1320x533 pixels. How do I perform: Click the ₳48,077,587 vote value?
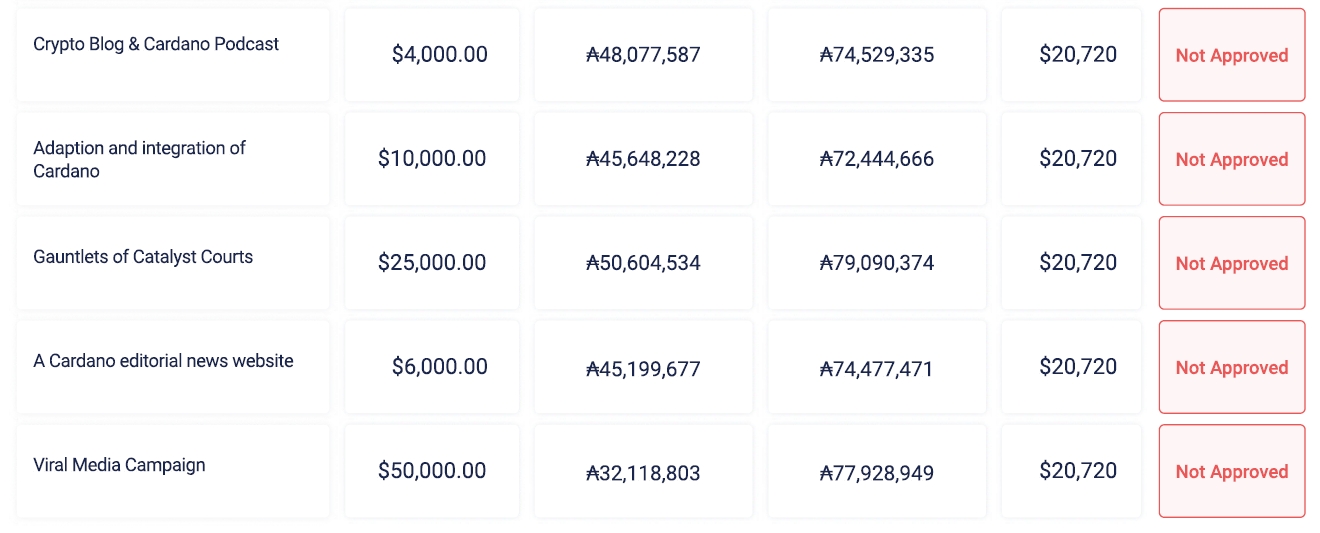643,55
